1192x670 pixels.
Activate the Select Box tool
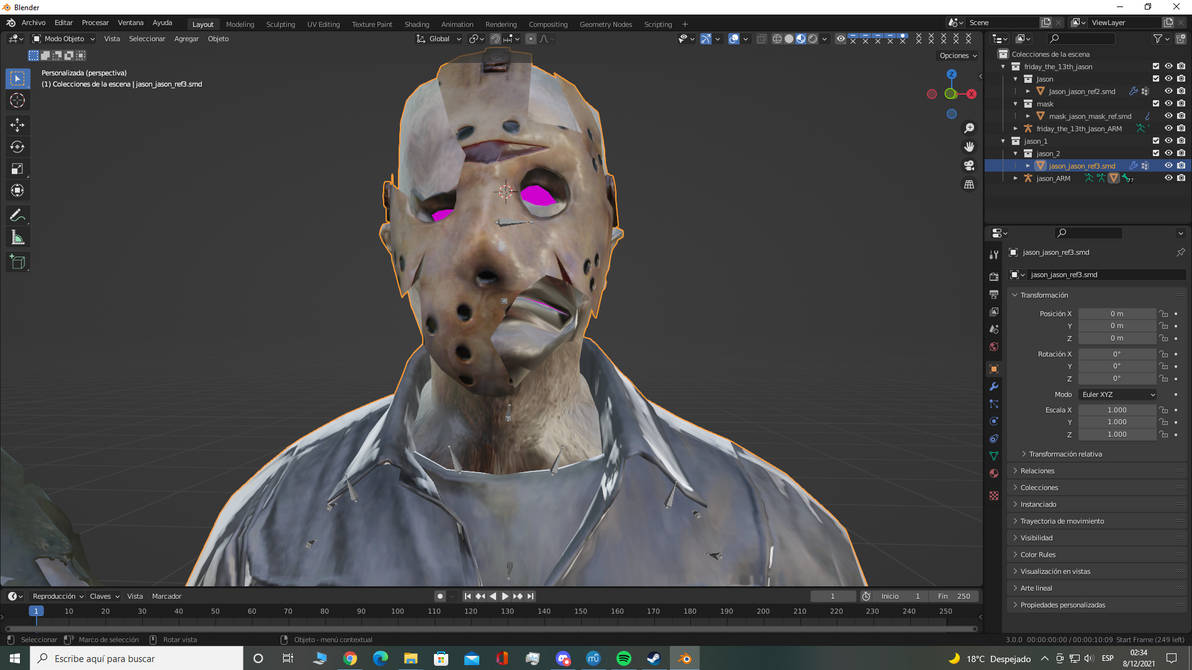coord(17,78)
